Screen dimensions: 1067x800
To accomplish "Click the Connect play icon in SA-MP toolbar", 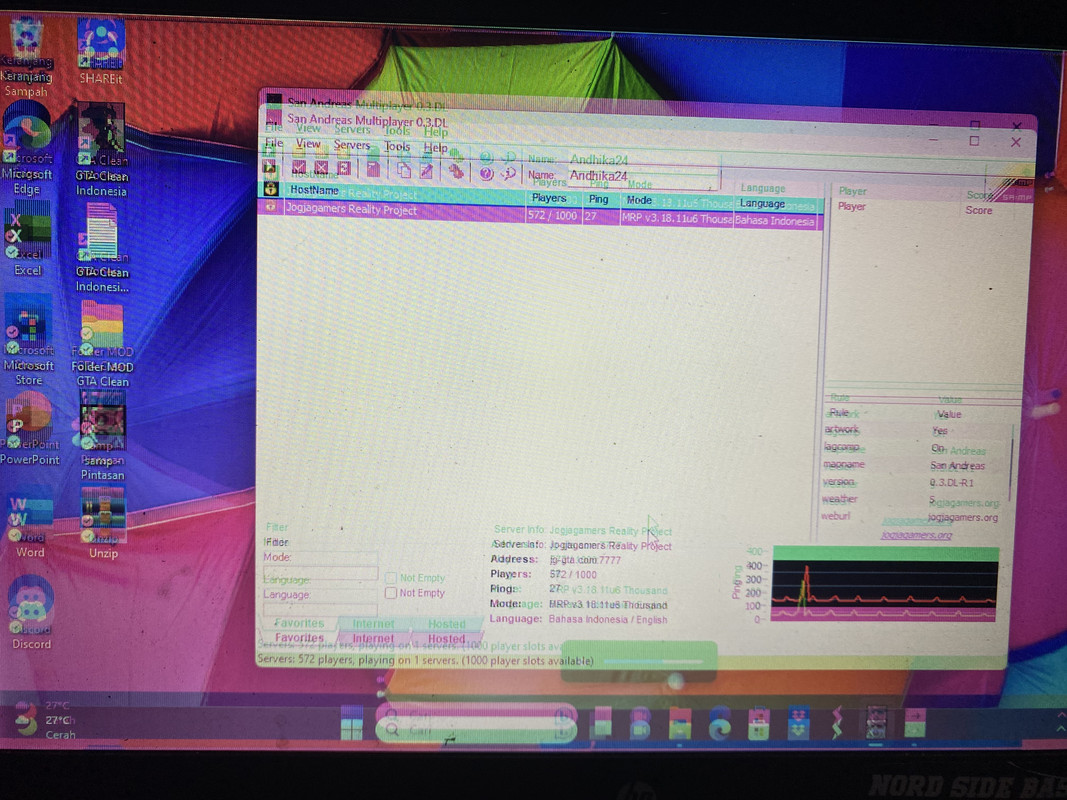I will 269,167.
